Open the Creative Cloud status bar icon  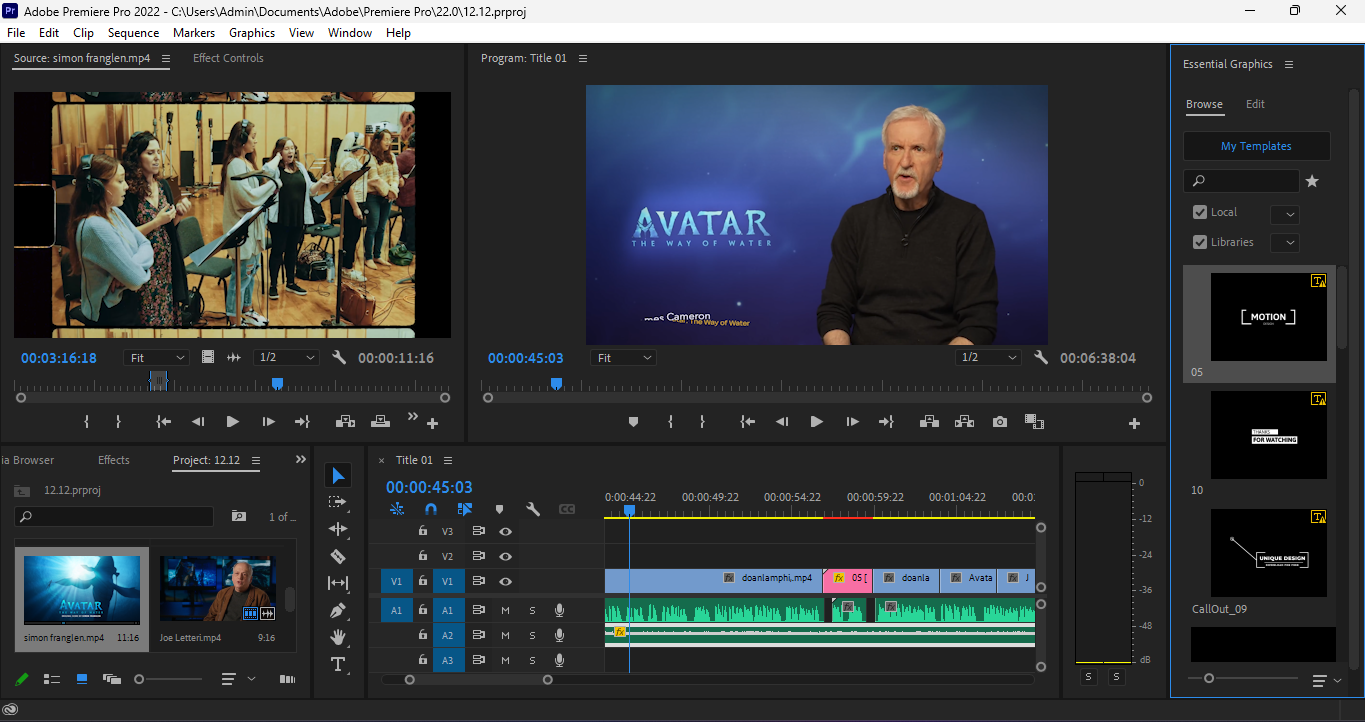[x=11, y=710]
